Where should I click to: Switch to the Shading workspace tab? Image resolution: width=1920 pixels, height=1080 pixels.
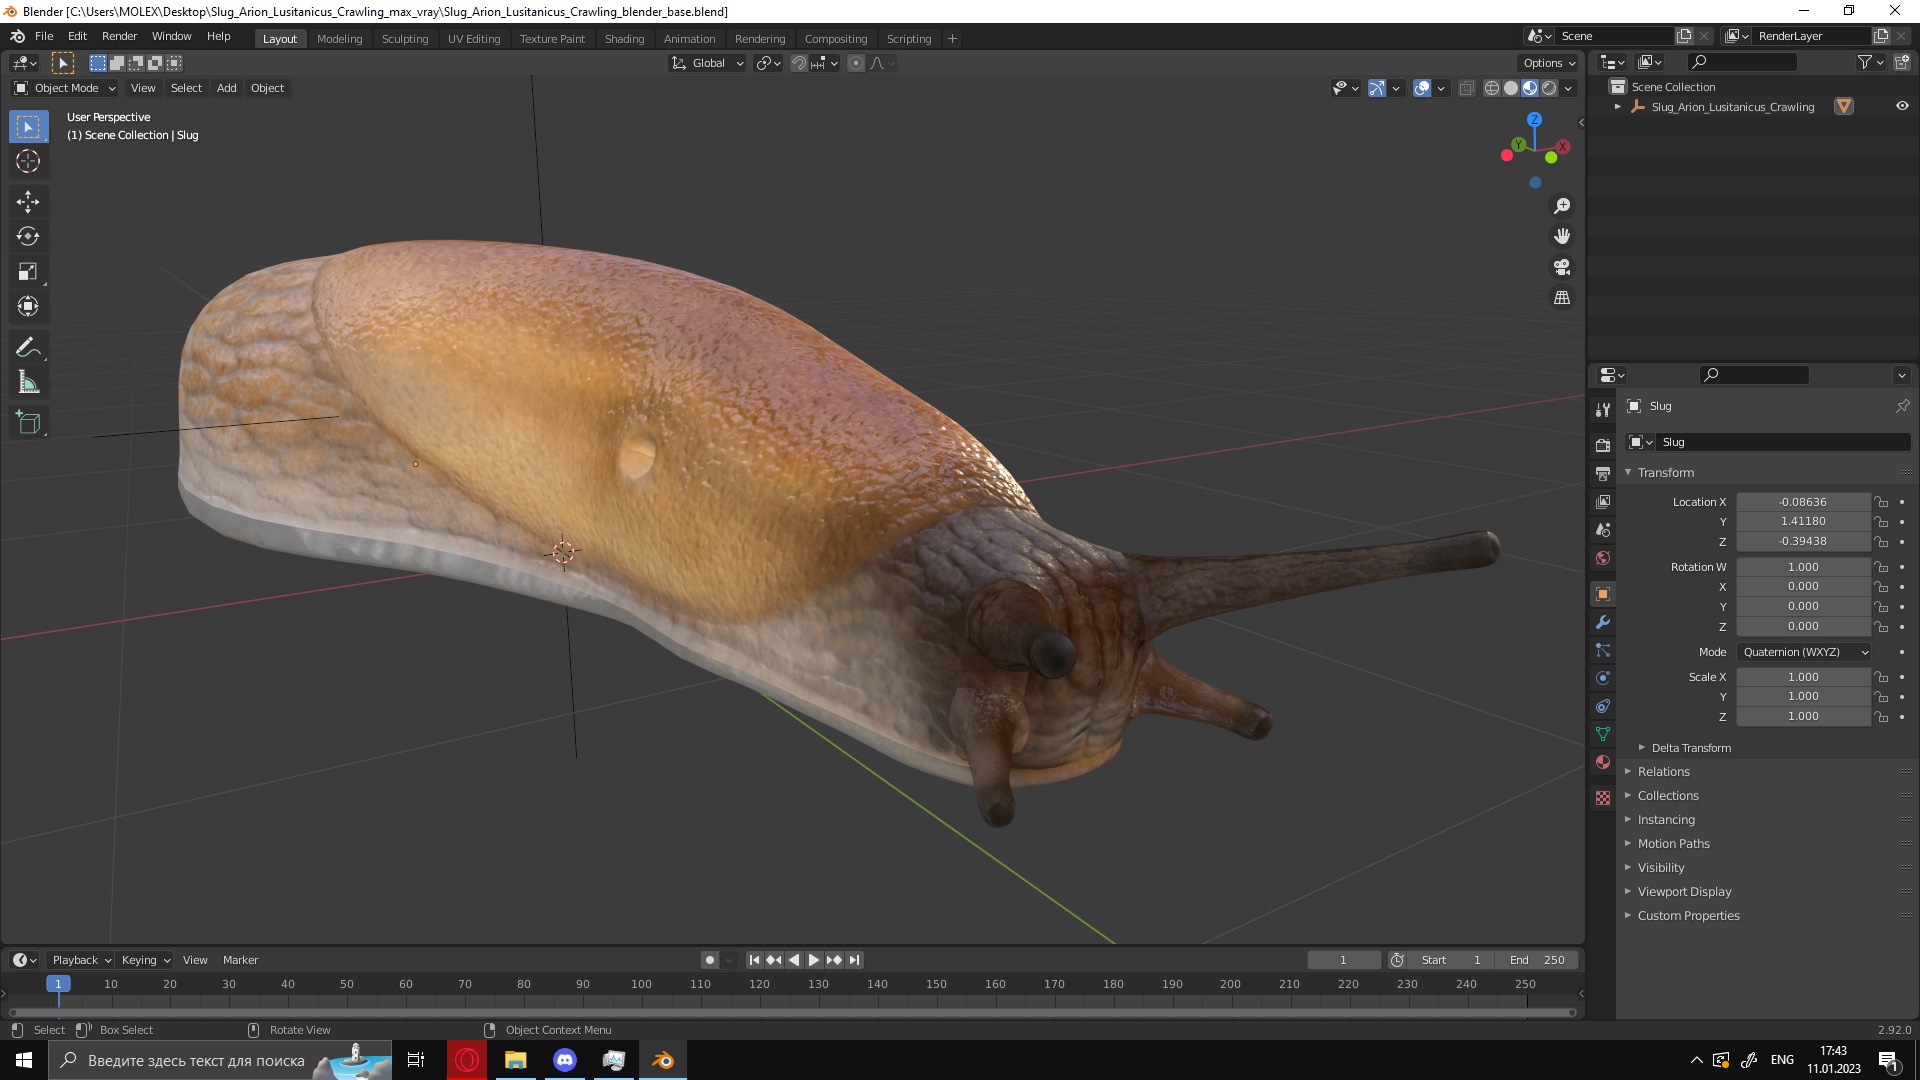tap(624, 39)
